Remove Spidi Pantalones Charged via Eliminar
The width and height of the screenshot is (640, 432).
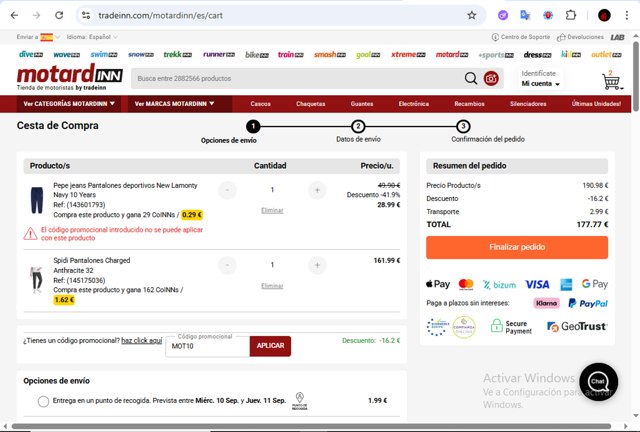coord(272,286)
